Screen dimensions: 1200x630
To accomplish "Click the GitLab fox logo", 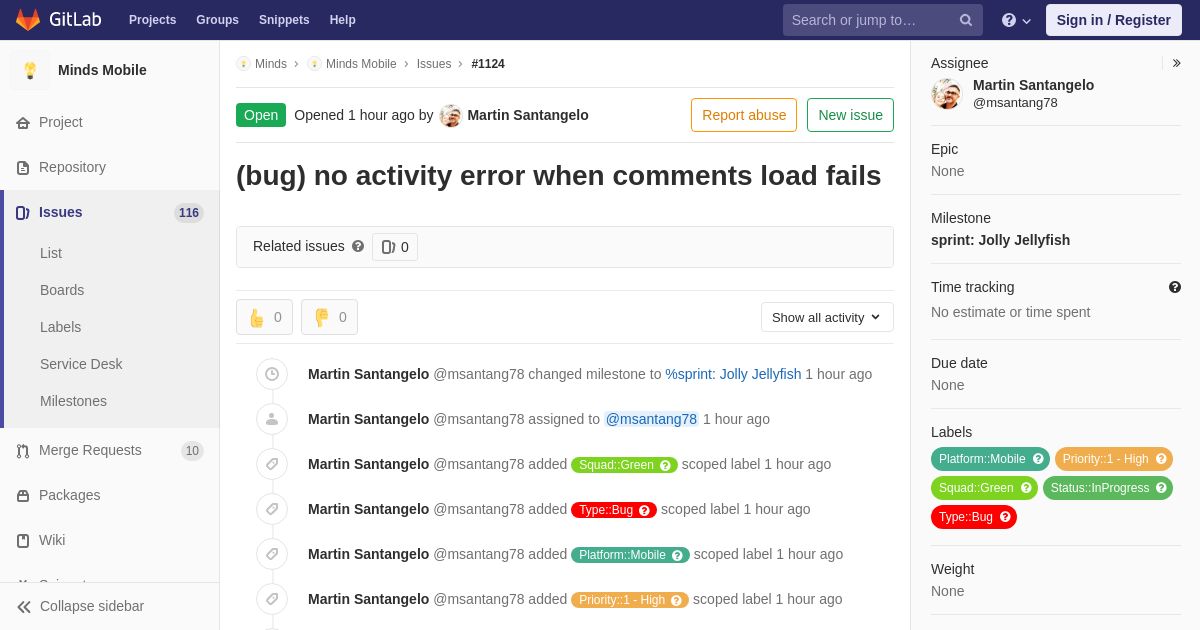I will tap(28, 20).
